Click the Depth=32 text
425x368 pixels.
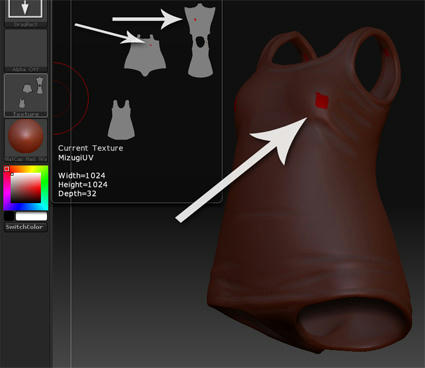click(x=77, y=193)
